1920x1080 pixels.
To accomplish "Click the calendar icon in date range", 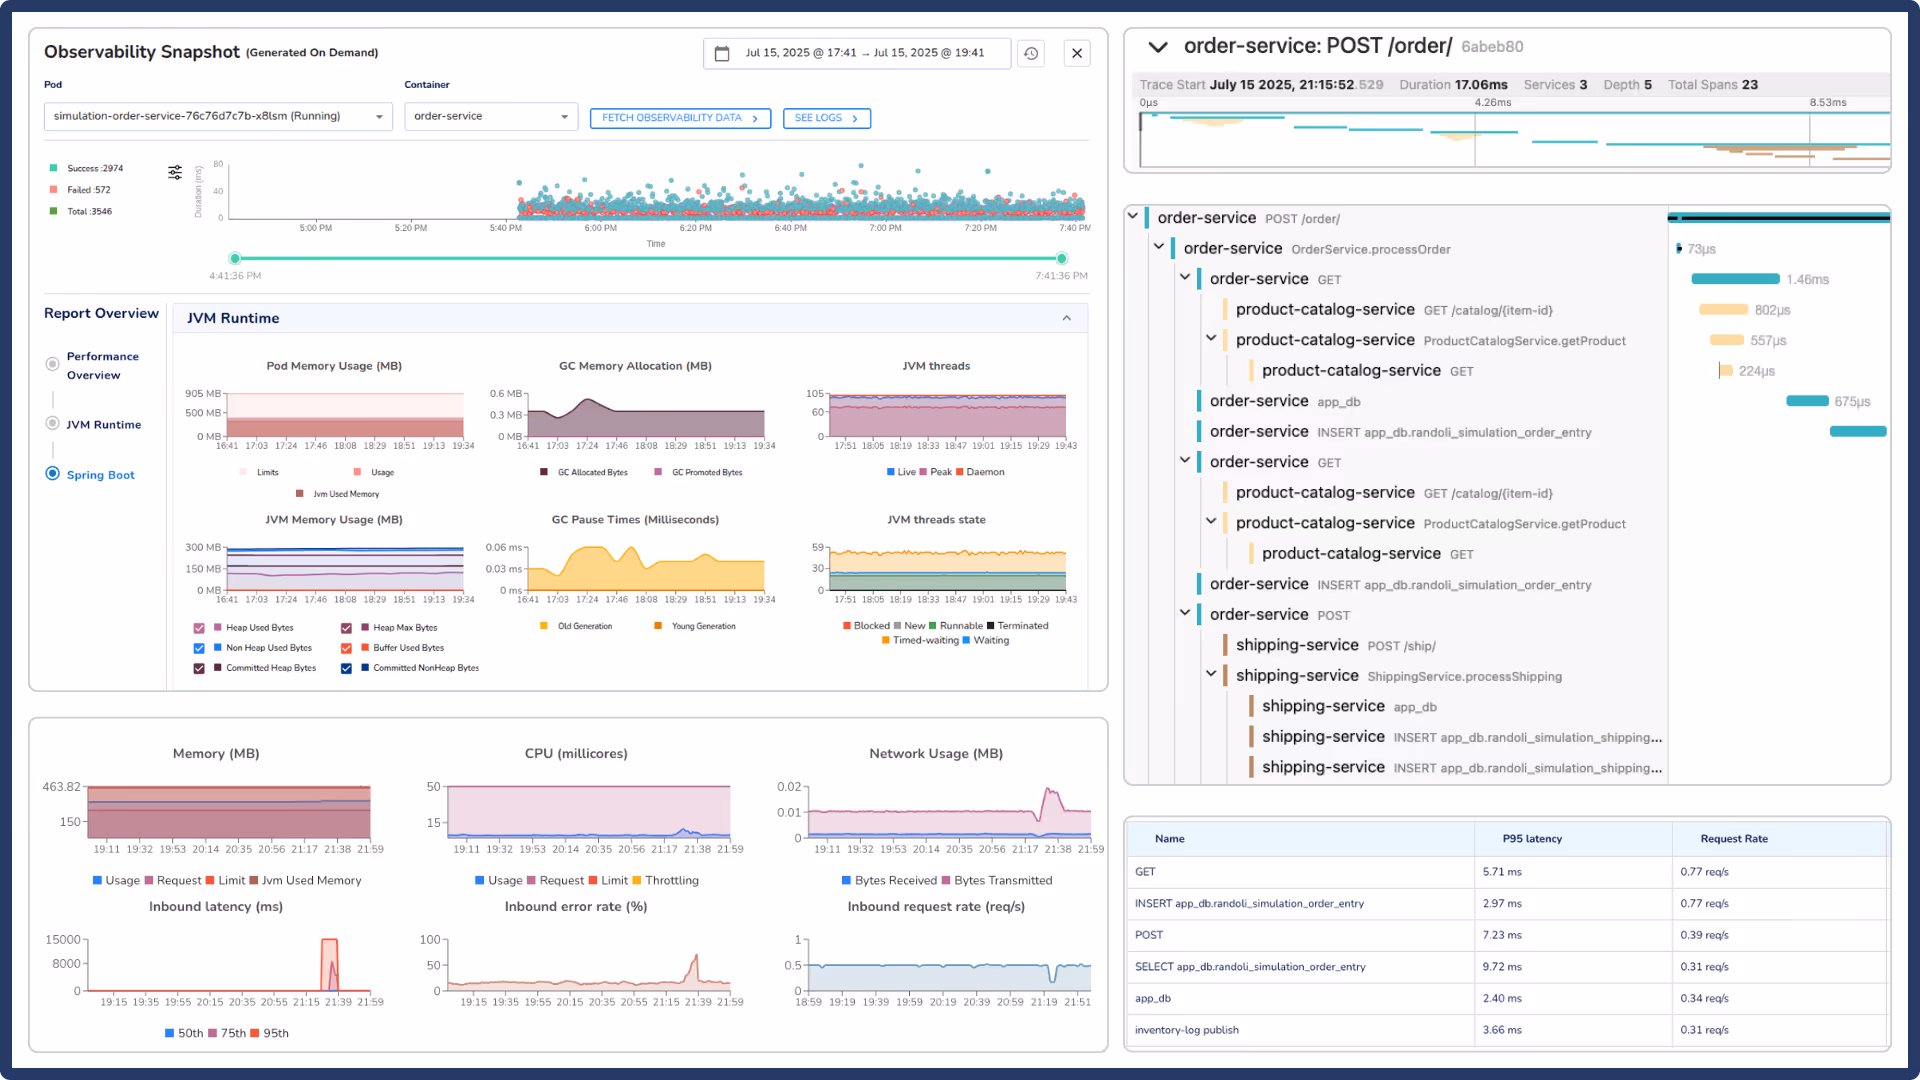I will (722, 53).
